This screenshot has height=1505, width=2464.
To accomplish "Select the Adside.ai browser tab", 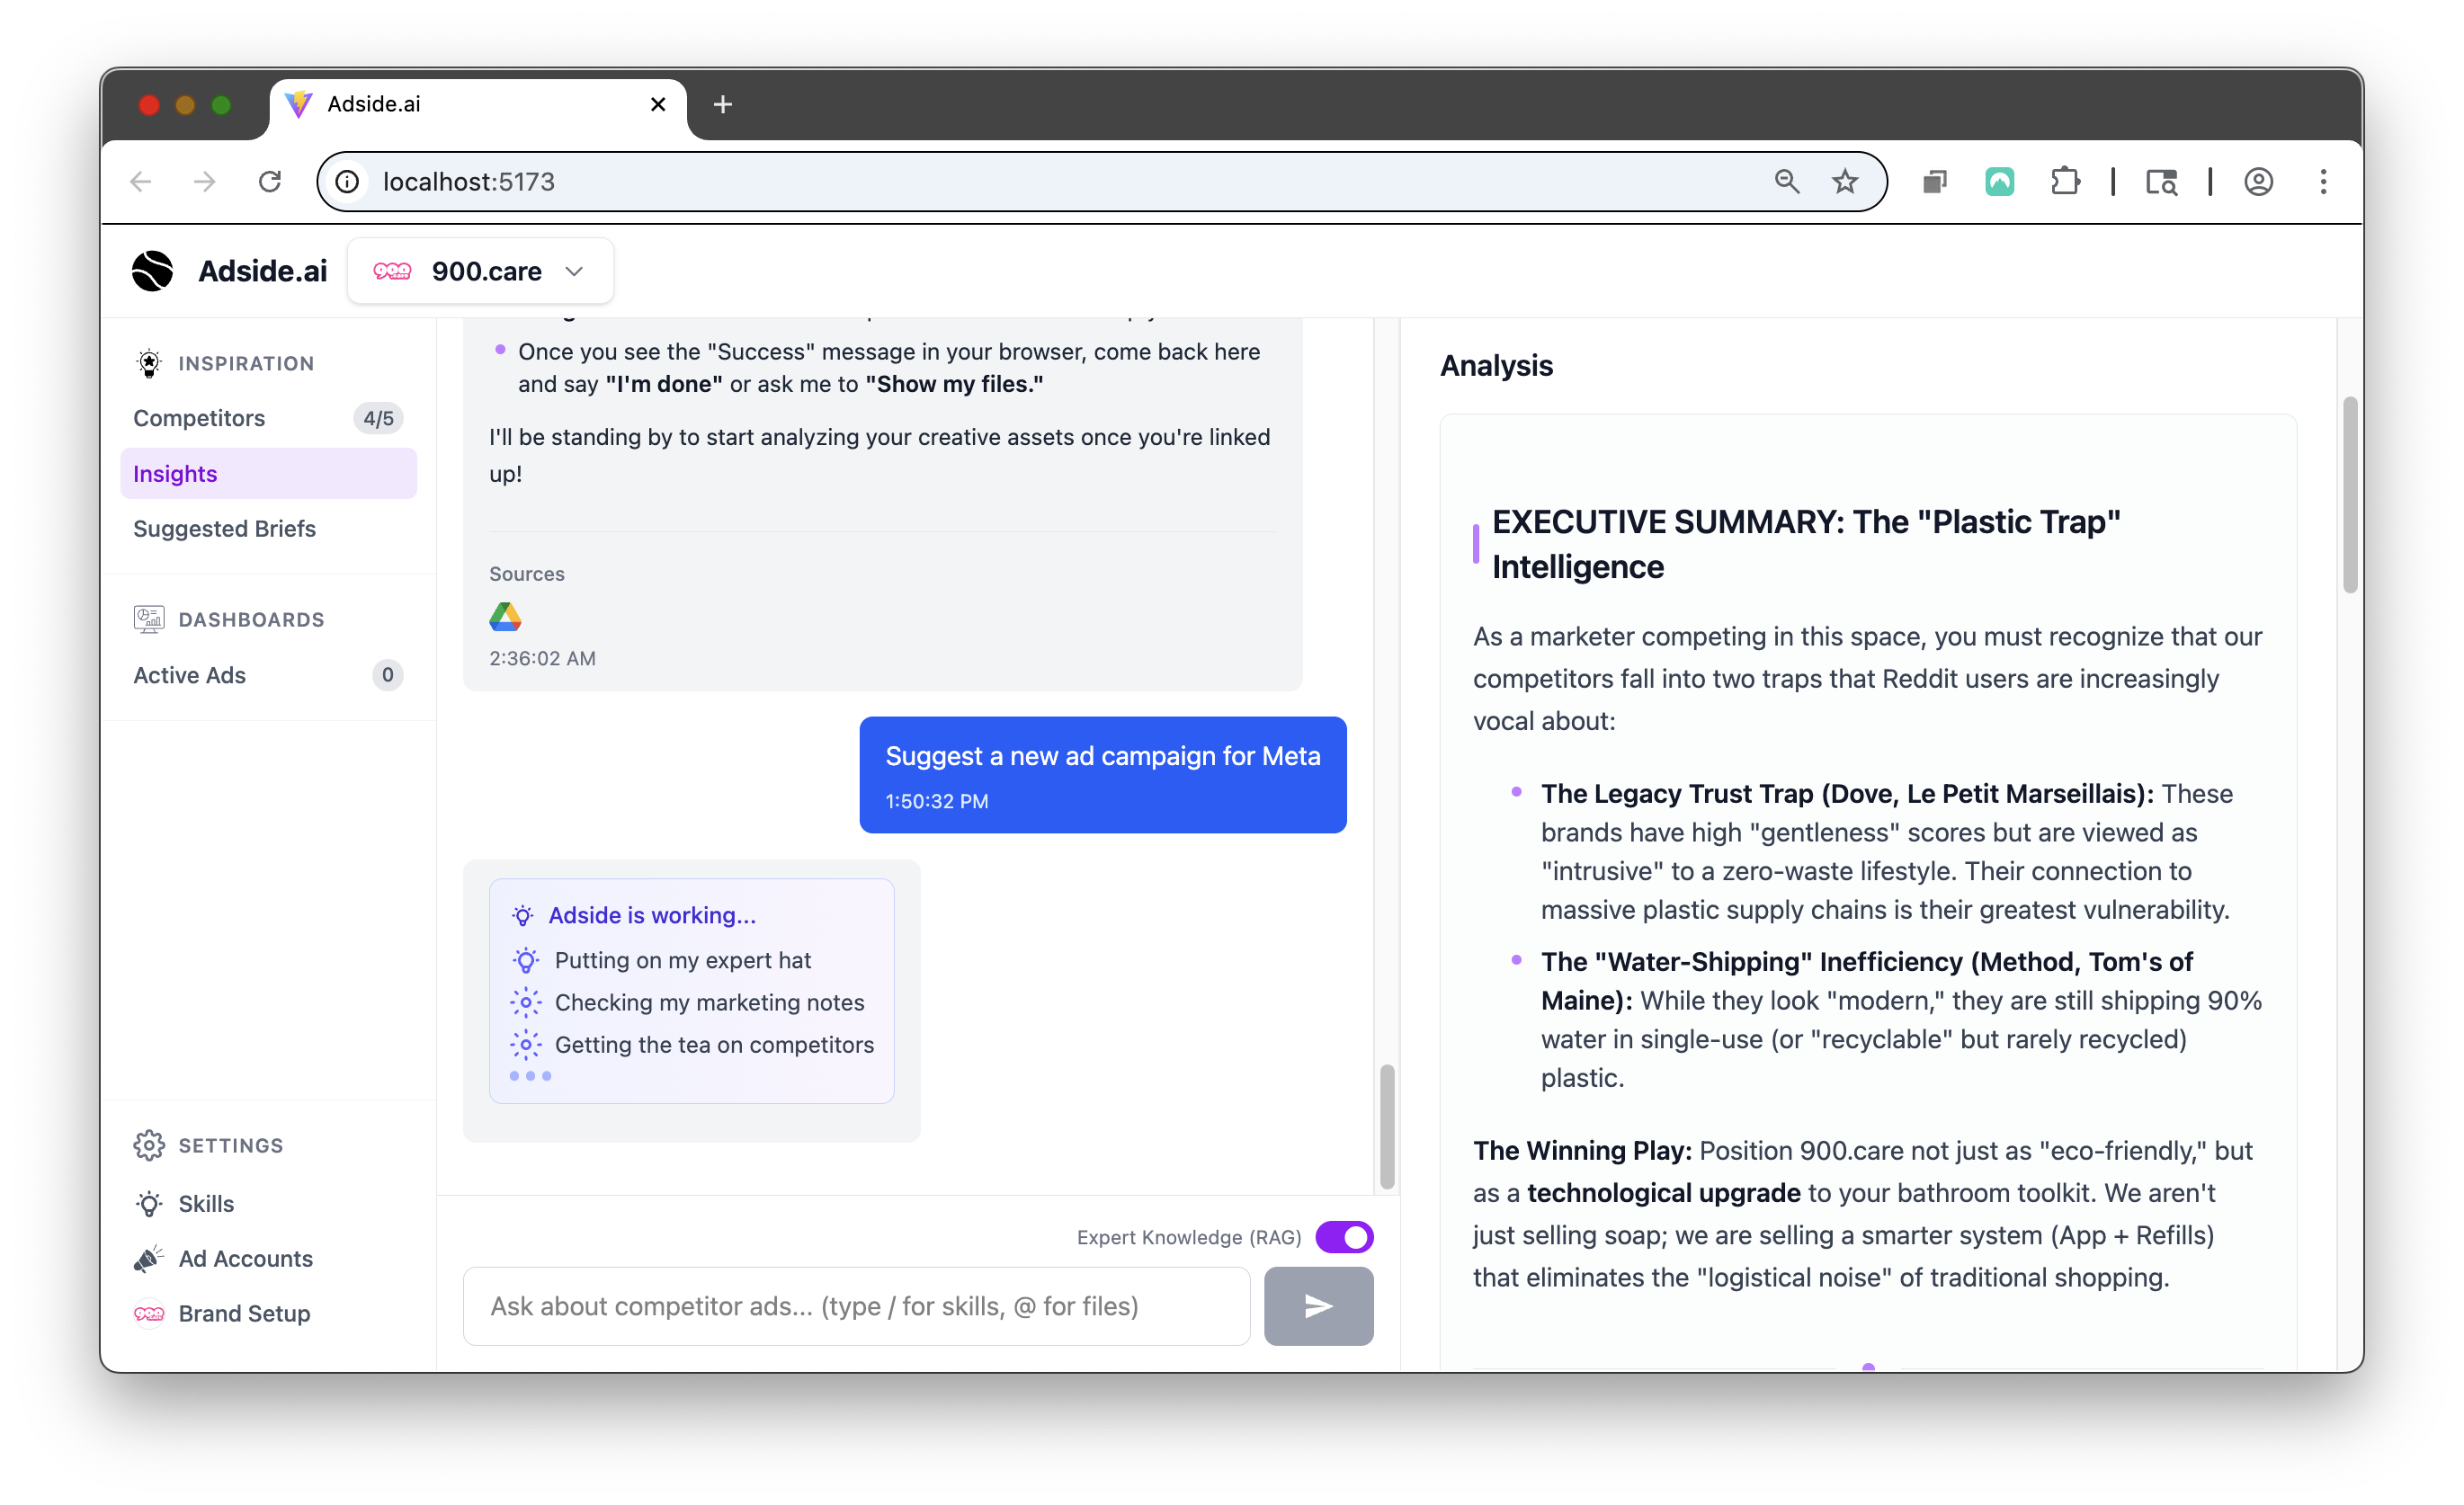I will pos(478,105).
